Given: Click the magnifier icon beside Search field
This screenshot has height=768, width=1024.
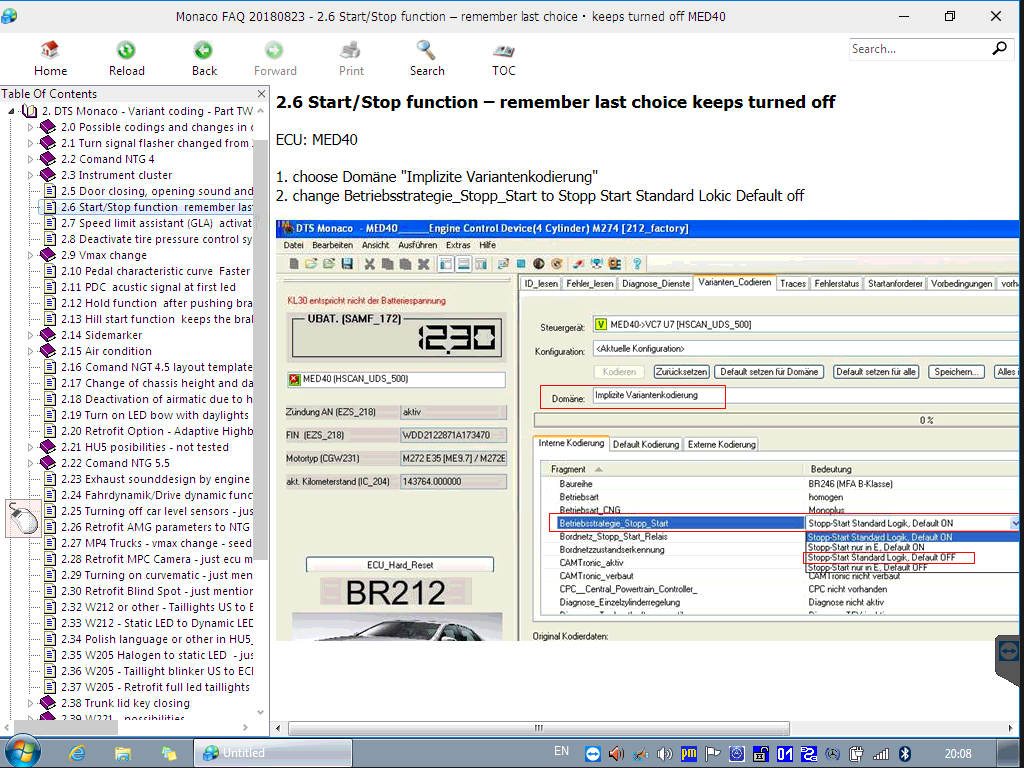Looking at the screenshot, I should pos(999,48).
